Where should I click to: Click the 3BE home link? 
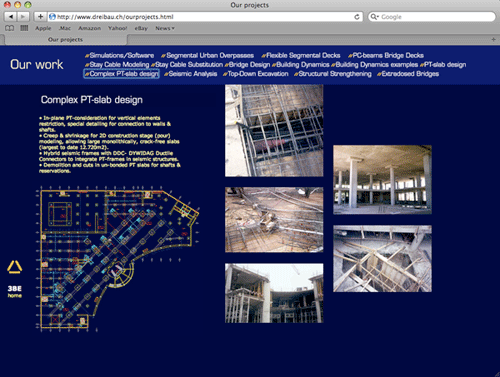(x=15, y=291)
